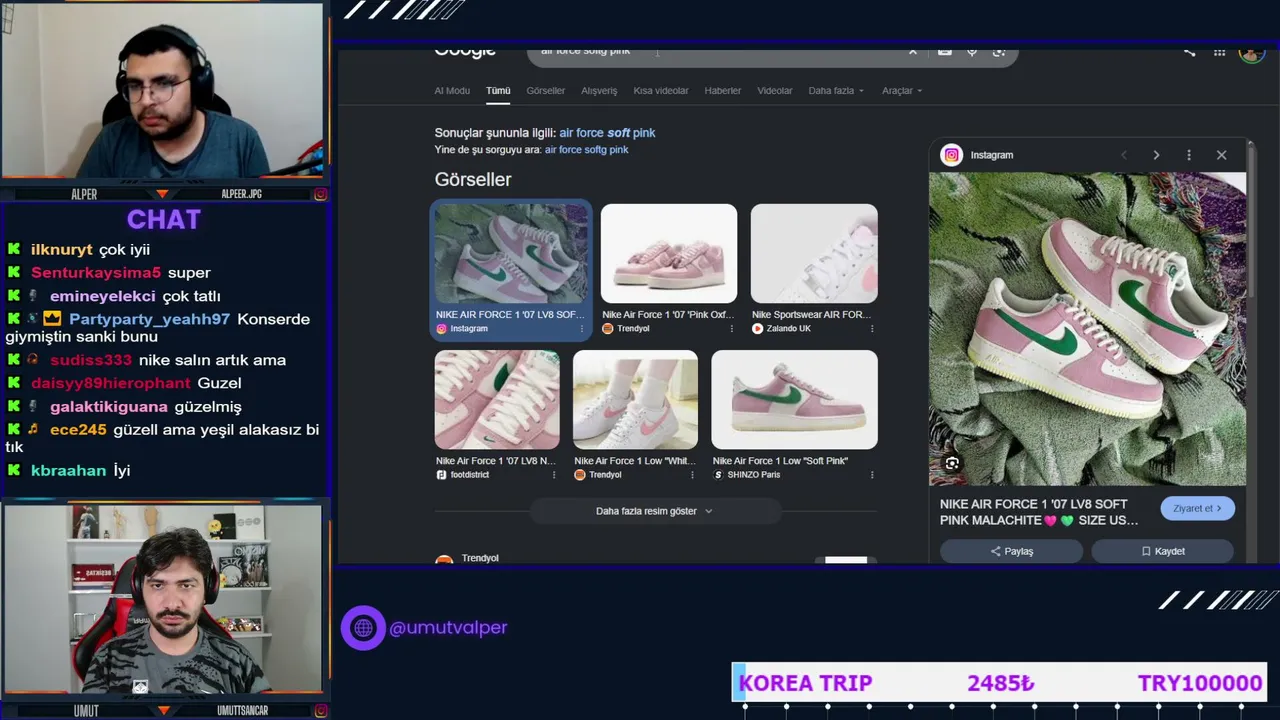Open options menu for Zalando UK result
The image size is (1280, 720).
(x=872, y=329)
